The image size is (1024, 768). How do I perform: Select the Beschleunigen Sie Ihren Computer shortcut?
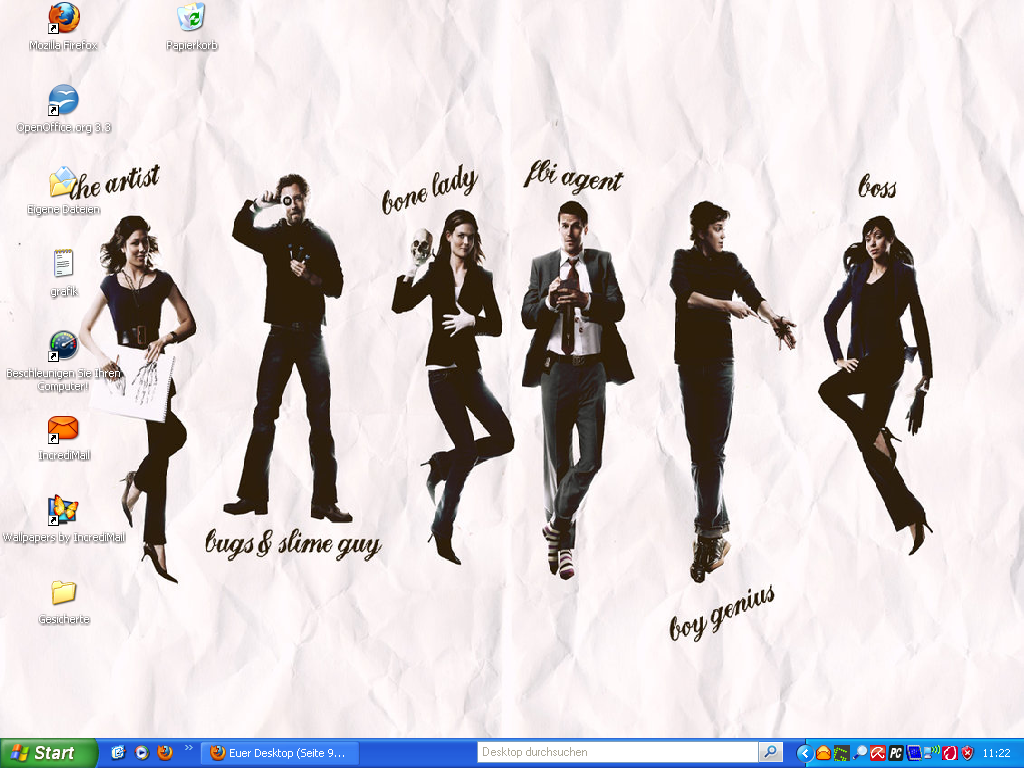[x=63, y=361]
